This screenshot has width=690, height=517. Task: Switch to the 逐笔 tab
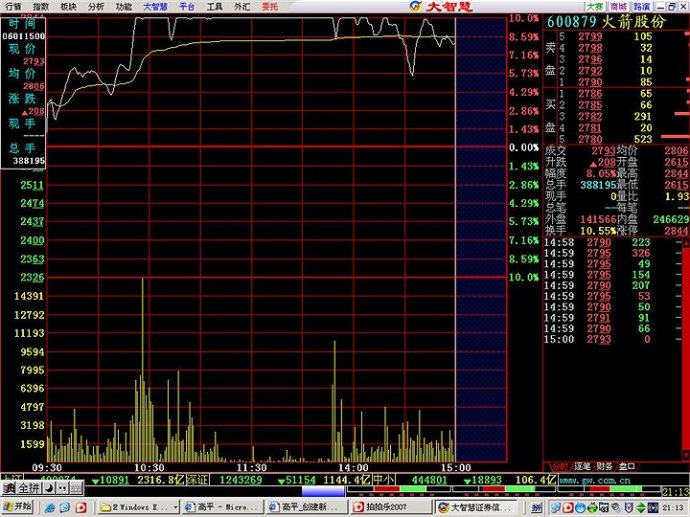point(581,466)
